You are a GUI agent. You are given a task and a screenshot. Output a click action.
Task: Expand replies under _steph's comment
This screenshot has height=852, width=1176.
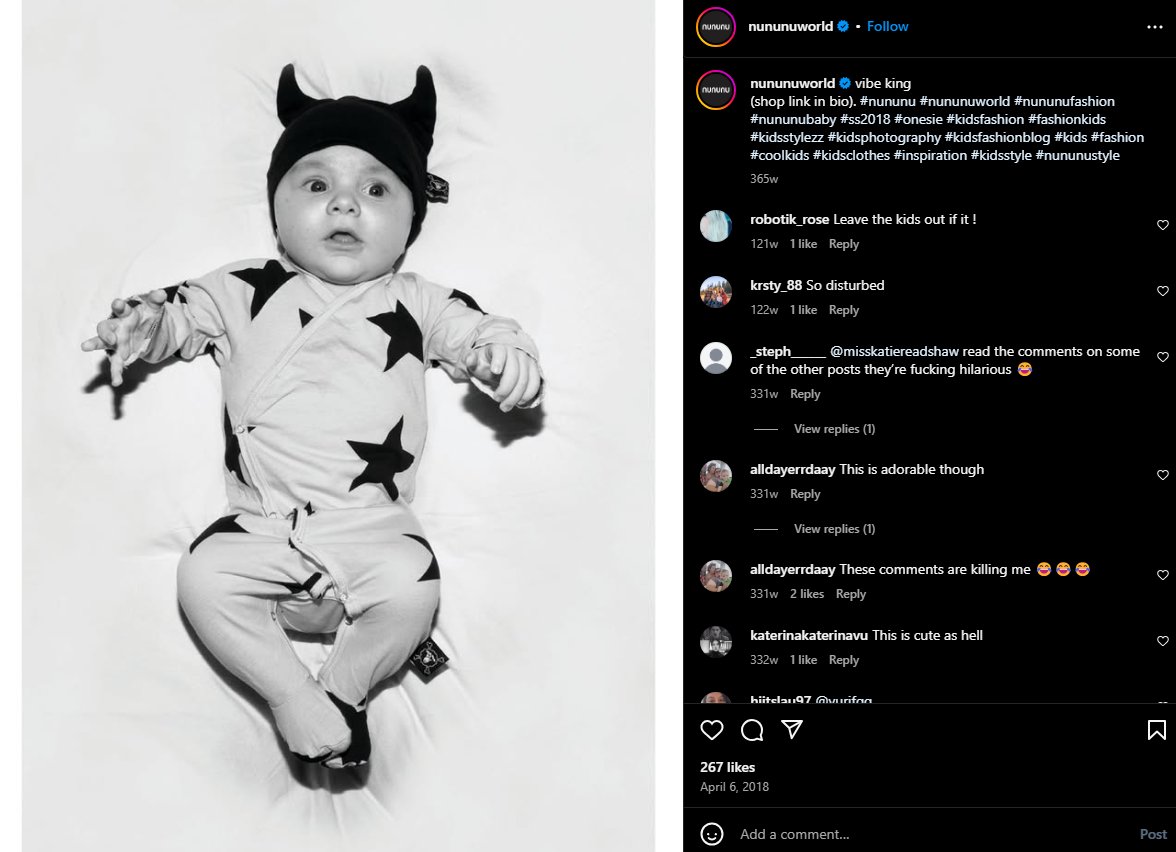coord(834,429)
